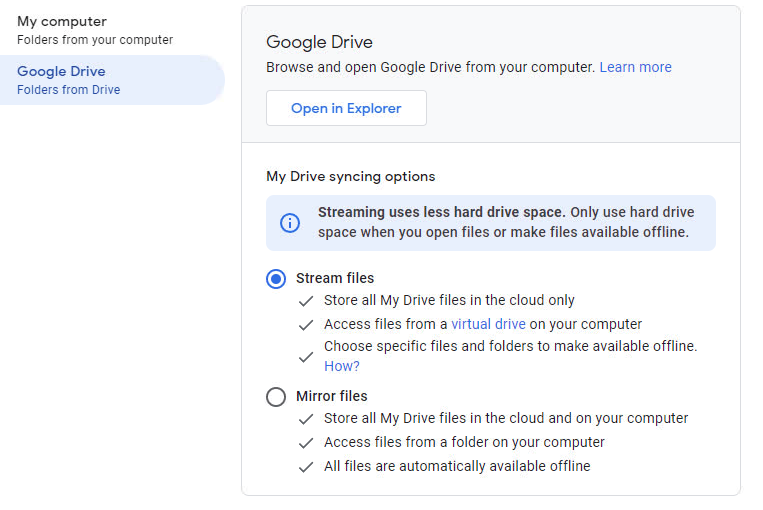This screenshot has height=510, width=763.
Task: Click the info icon in streaming notice
Action: point(290,223)
